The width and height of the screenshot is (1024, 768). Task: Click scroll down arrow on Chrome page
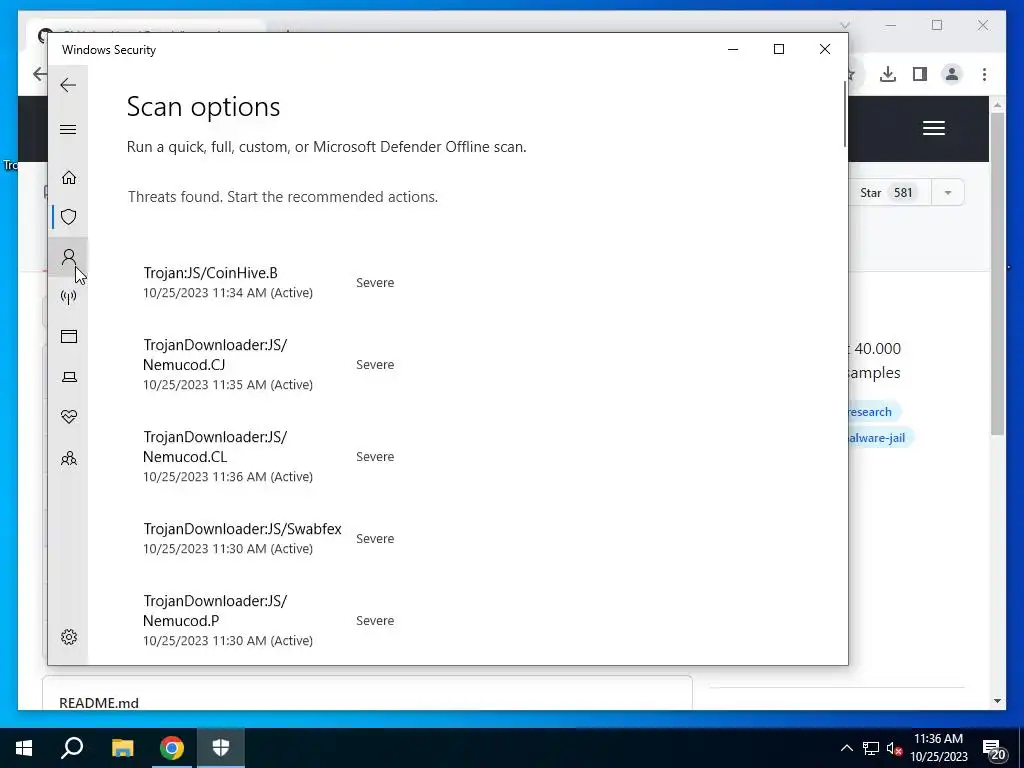(x=997, y=701)
